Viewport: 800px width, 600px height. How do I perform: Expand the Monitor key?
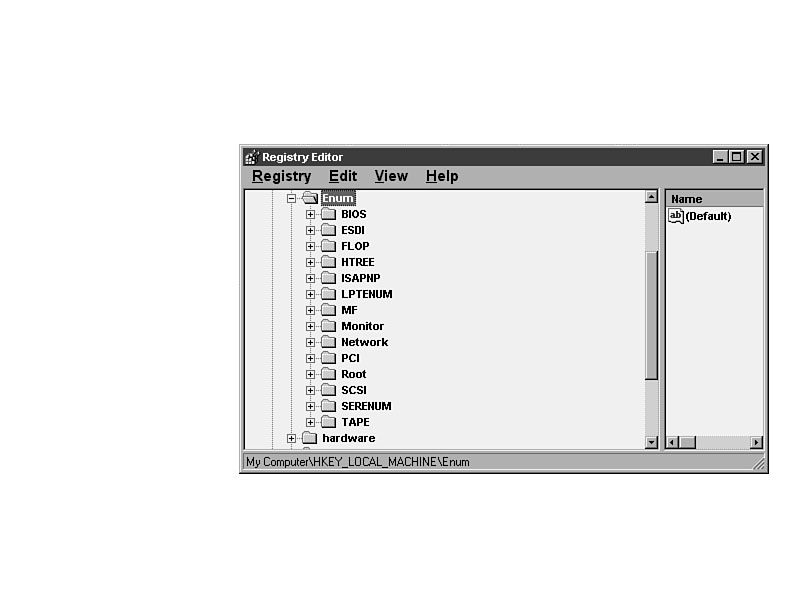click(x=310, y=326)
